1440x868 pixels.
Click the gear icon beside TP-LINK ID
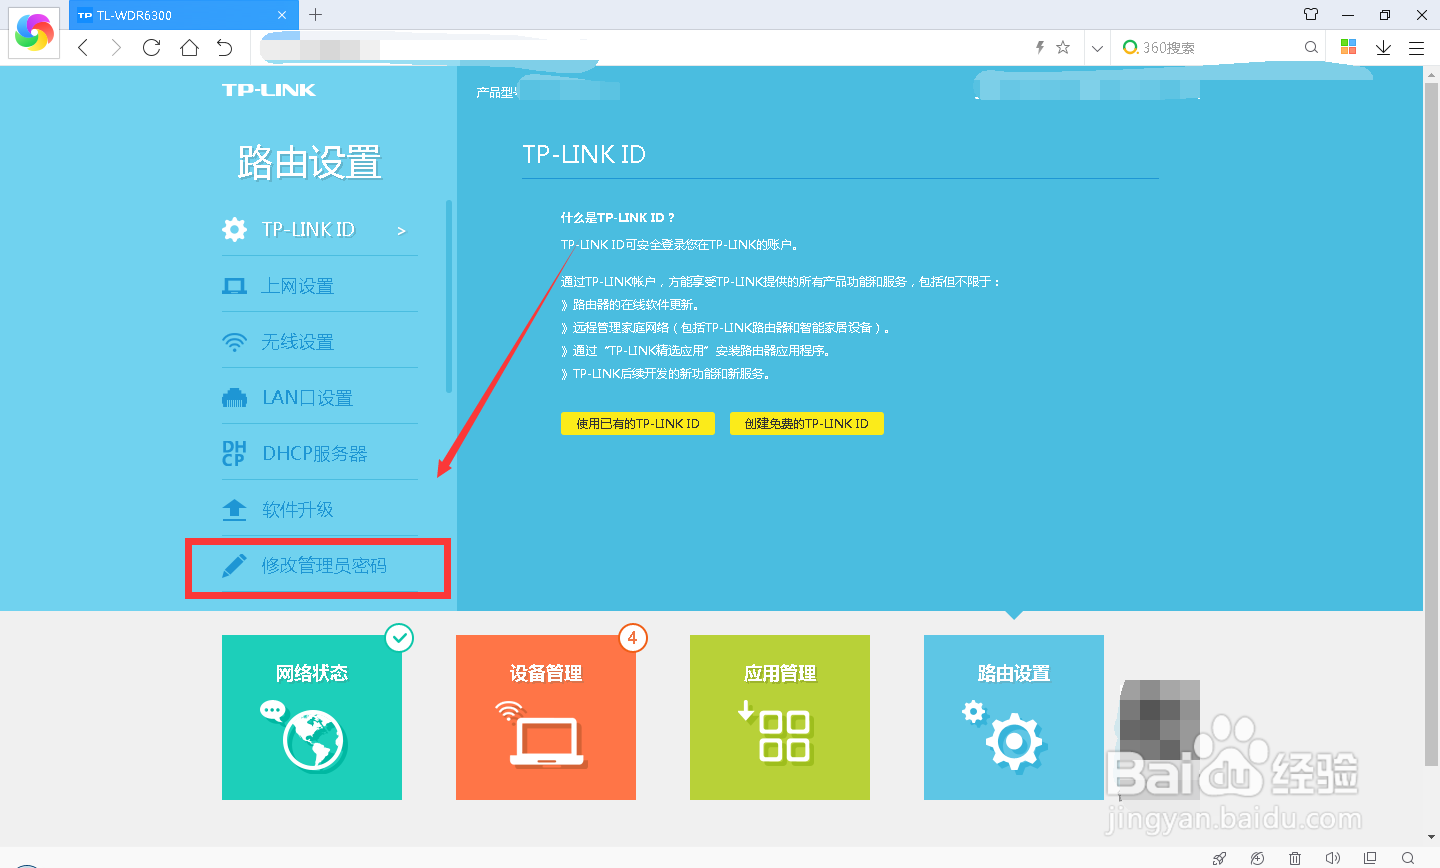(x=234, y=229)
